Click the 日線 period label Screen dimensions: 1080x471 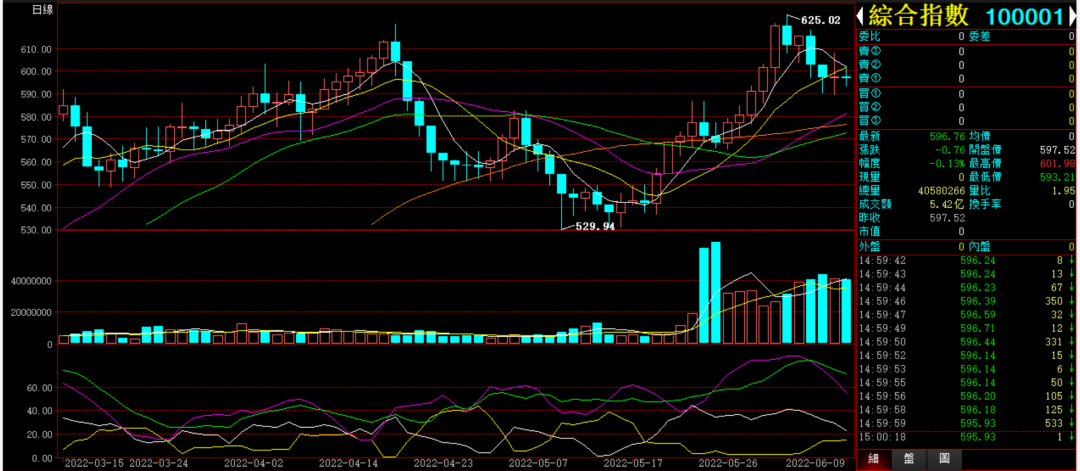[43, 11]
